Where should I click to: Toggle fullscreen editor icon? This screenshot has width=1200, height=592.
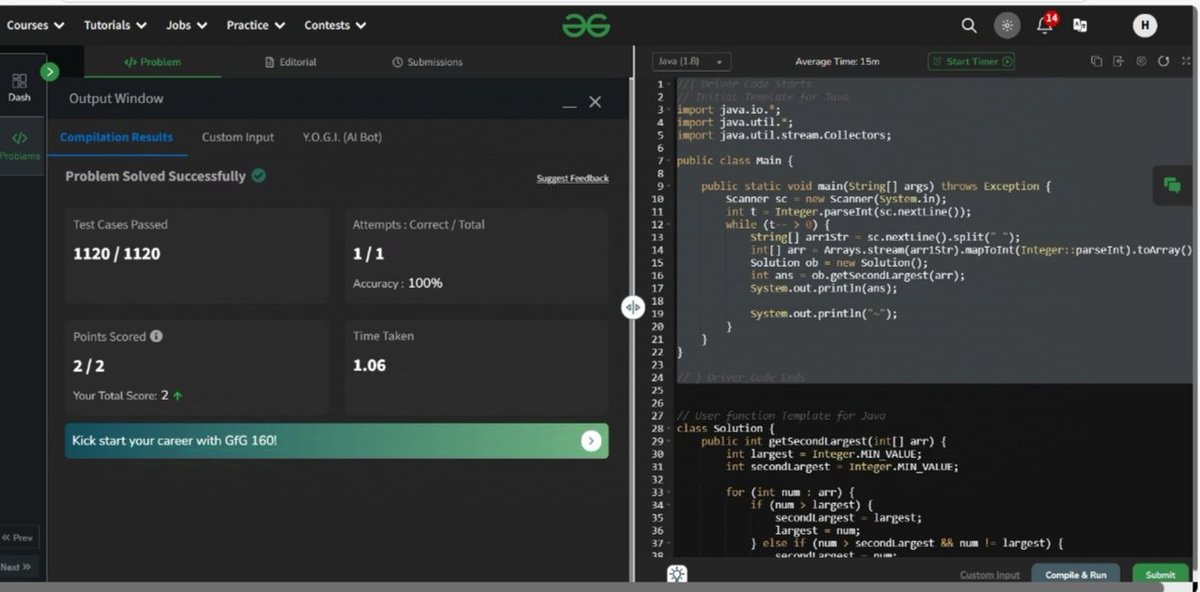tap(1186, 61)
